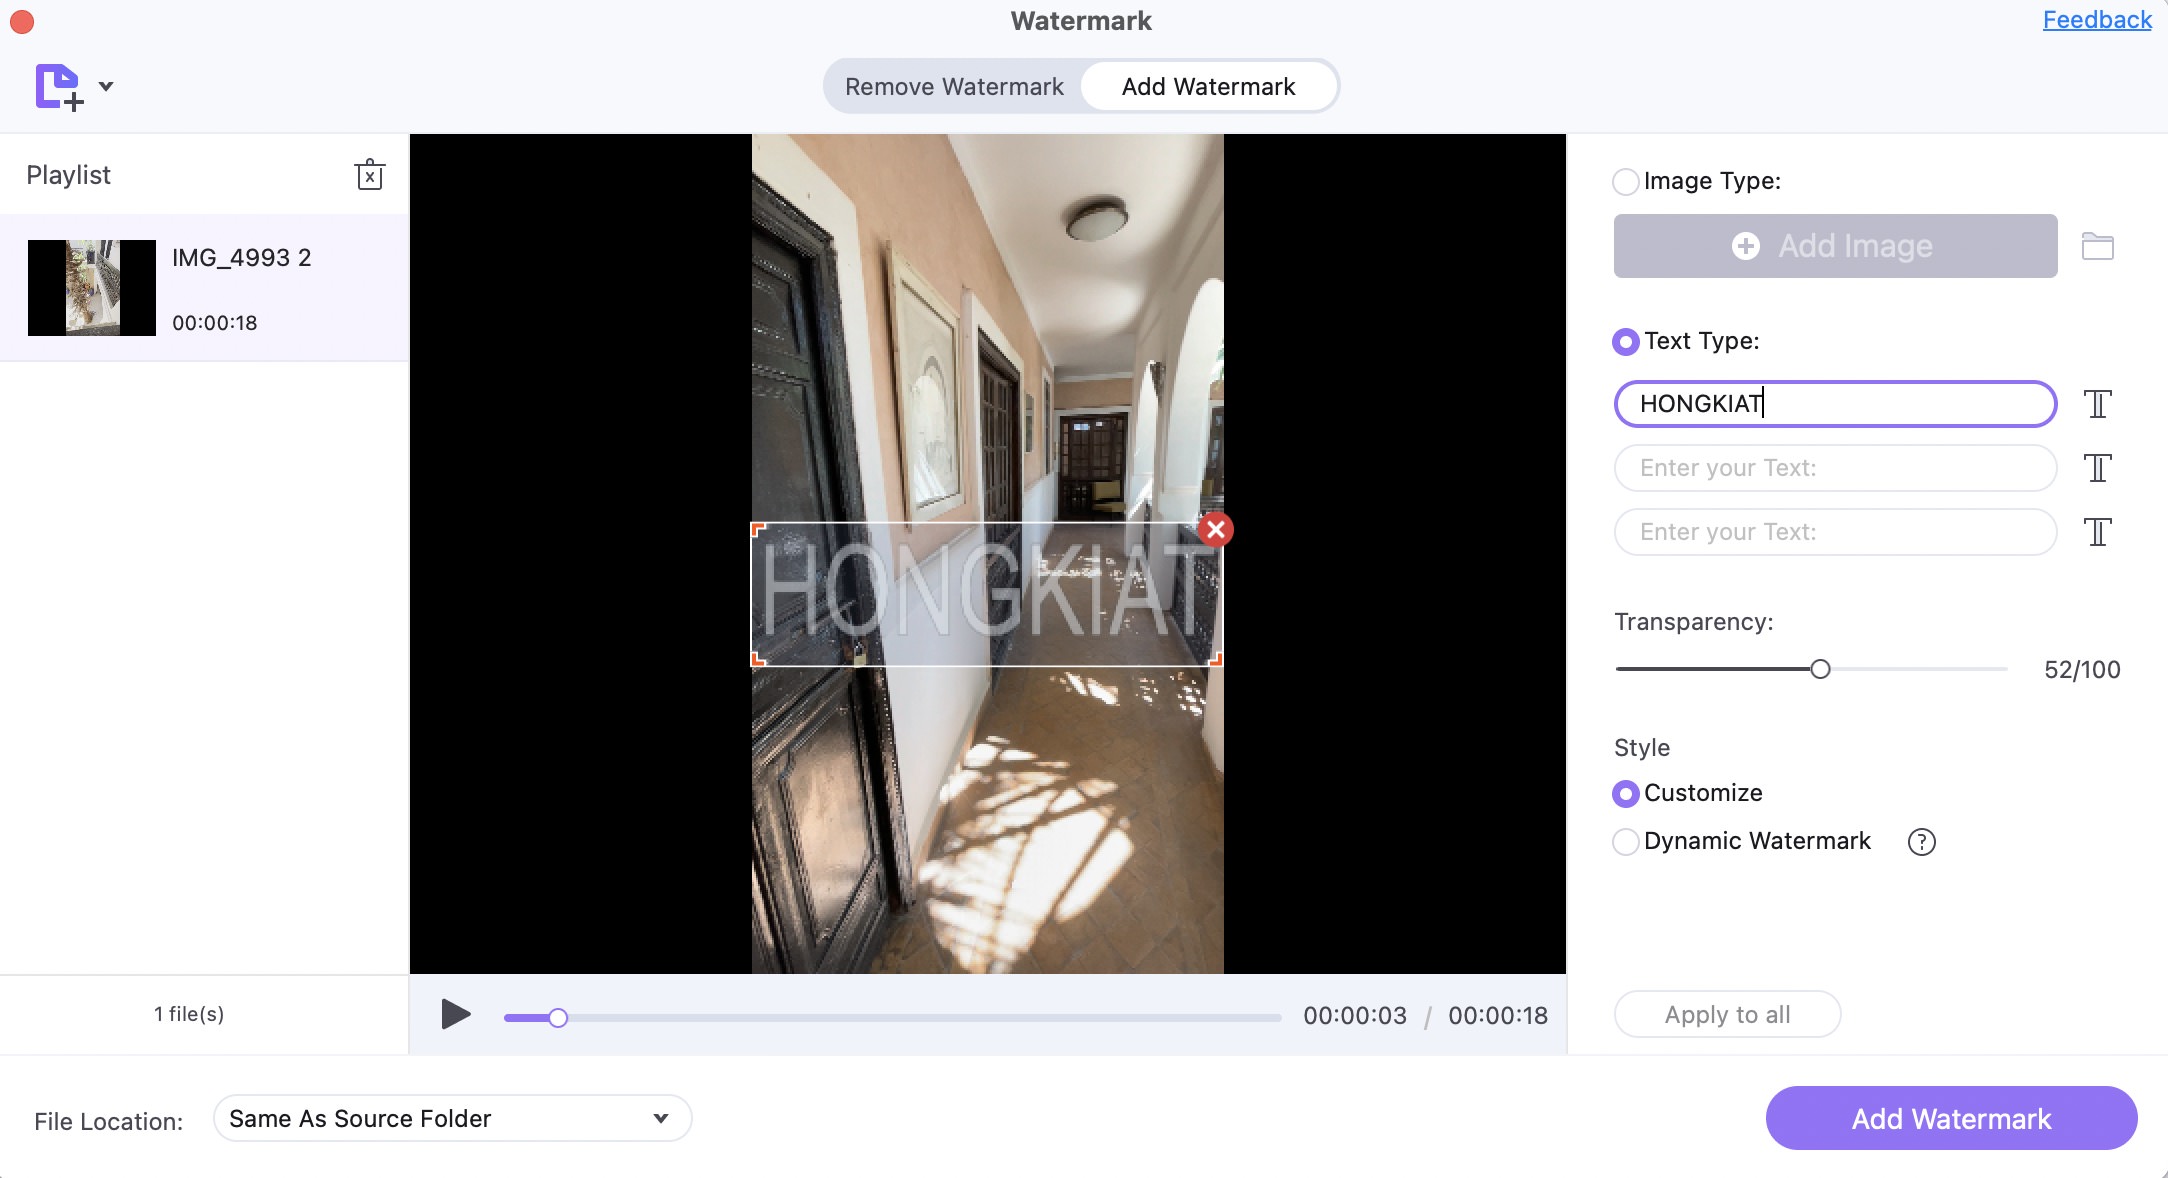Click the first text style icon
2168x1178 pixels.
pos(2098,403)
